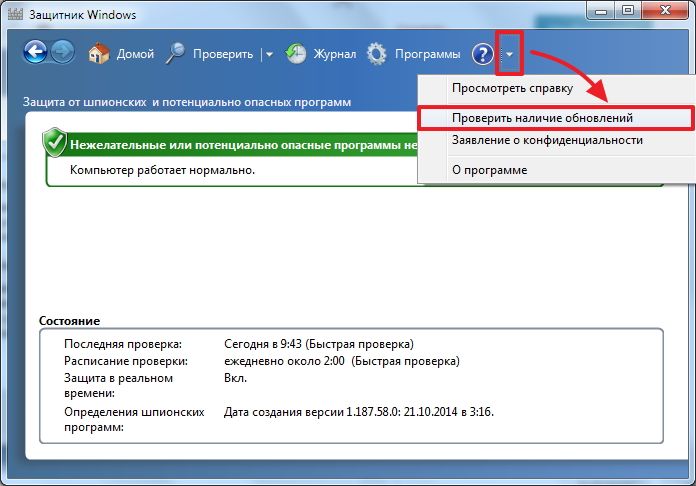This screenshot has width=696, height=486.
Task: Open the Журнал clock icon
Action: (x=297, y=54)
